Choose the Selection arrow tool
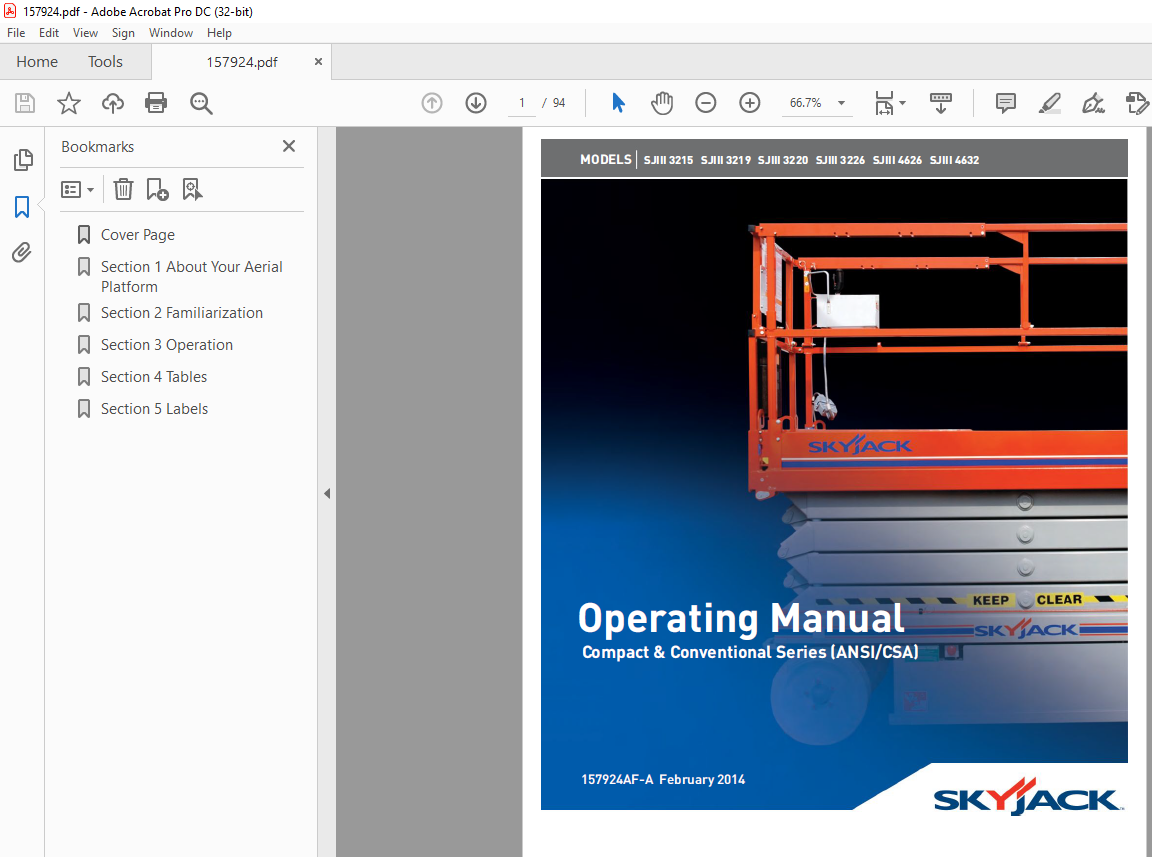Viewport: 1152px width, 857px height. pos(619,103)
